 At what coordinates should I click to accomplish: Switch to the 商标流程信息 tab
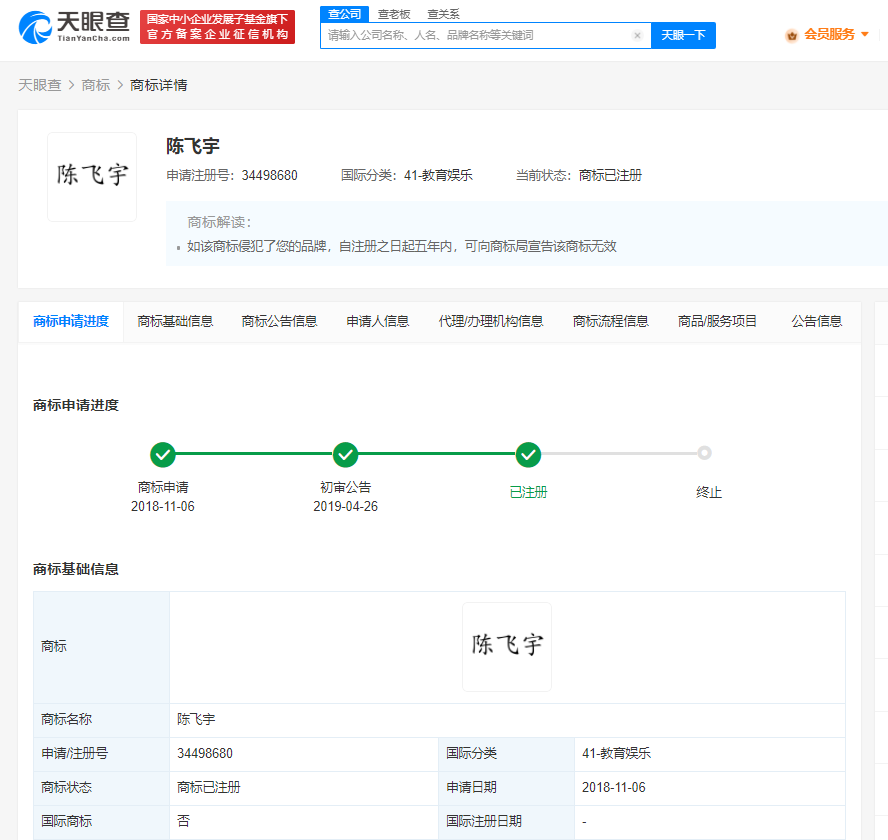[610, 321]
